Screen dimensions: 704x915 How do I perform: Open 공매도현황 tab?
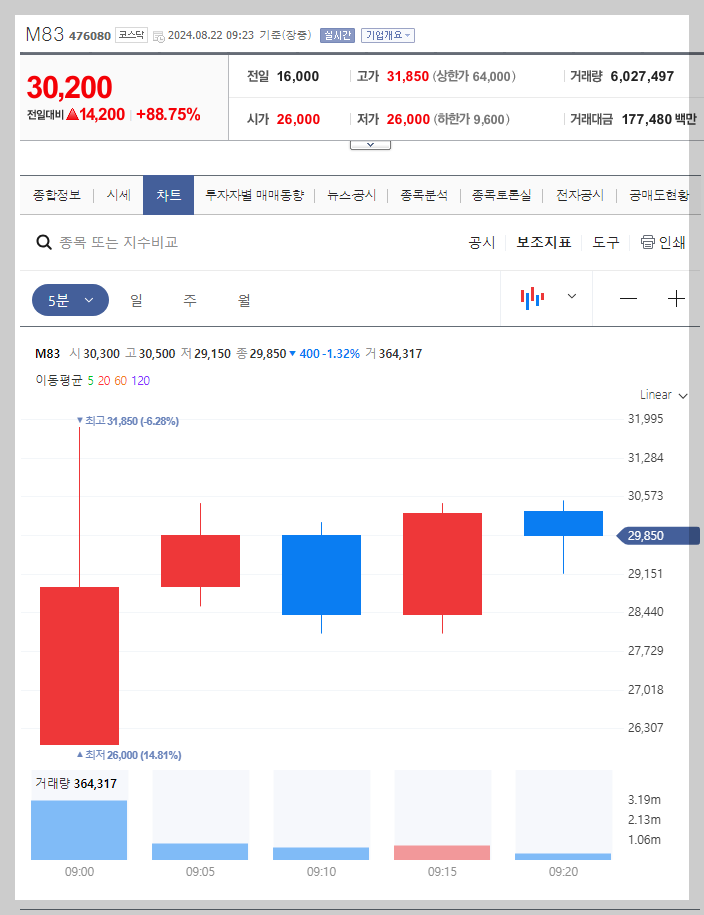[658, 195]
